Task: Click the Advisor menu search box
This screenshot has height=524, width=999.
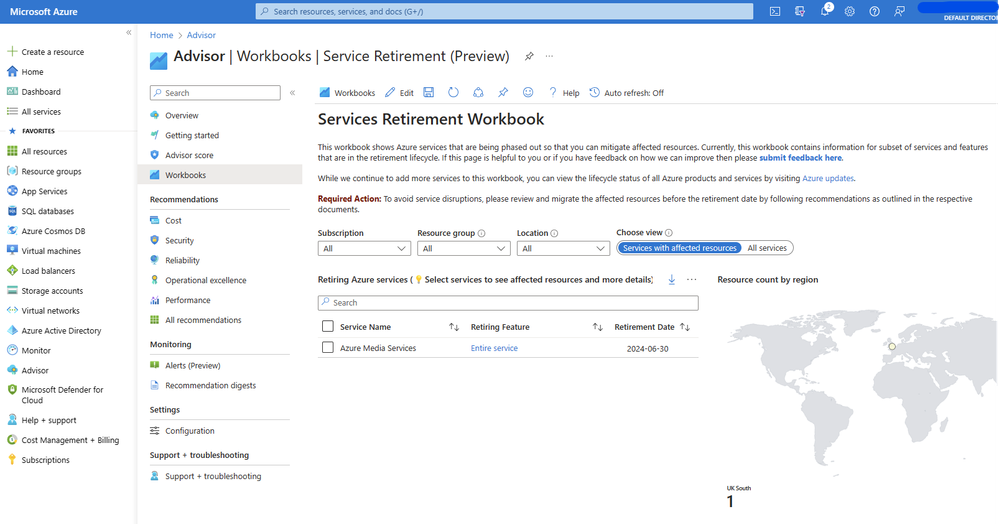Action: (x=215, y=92)
